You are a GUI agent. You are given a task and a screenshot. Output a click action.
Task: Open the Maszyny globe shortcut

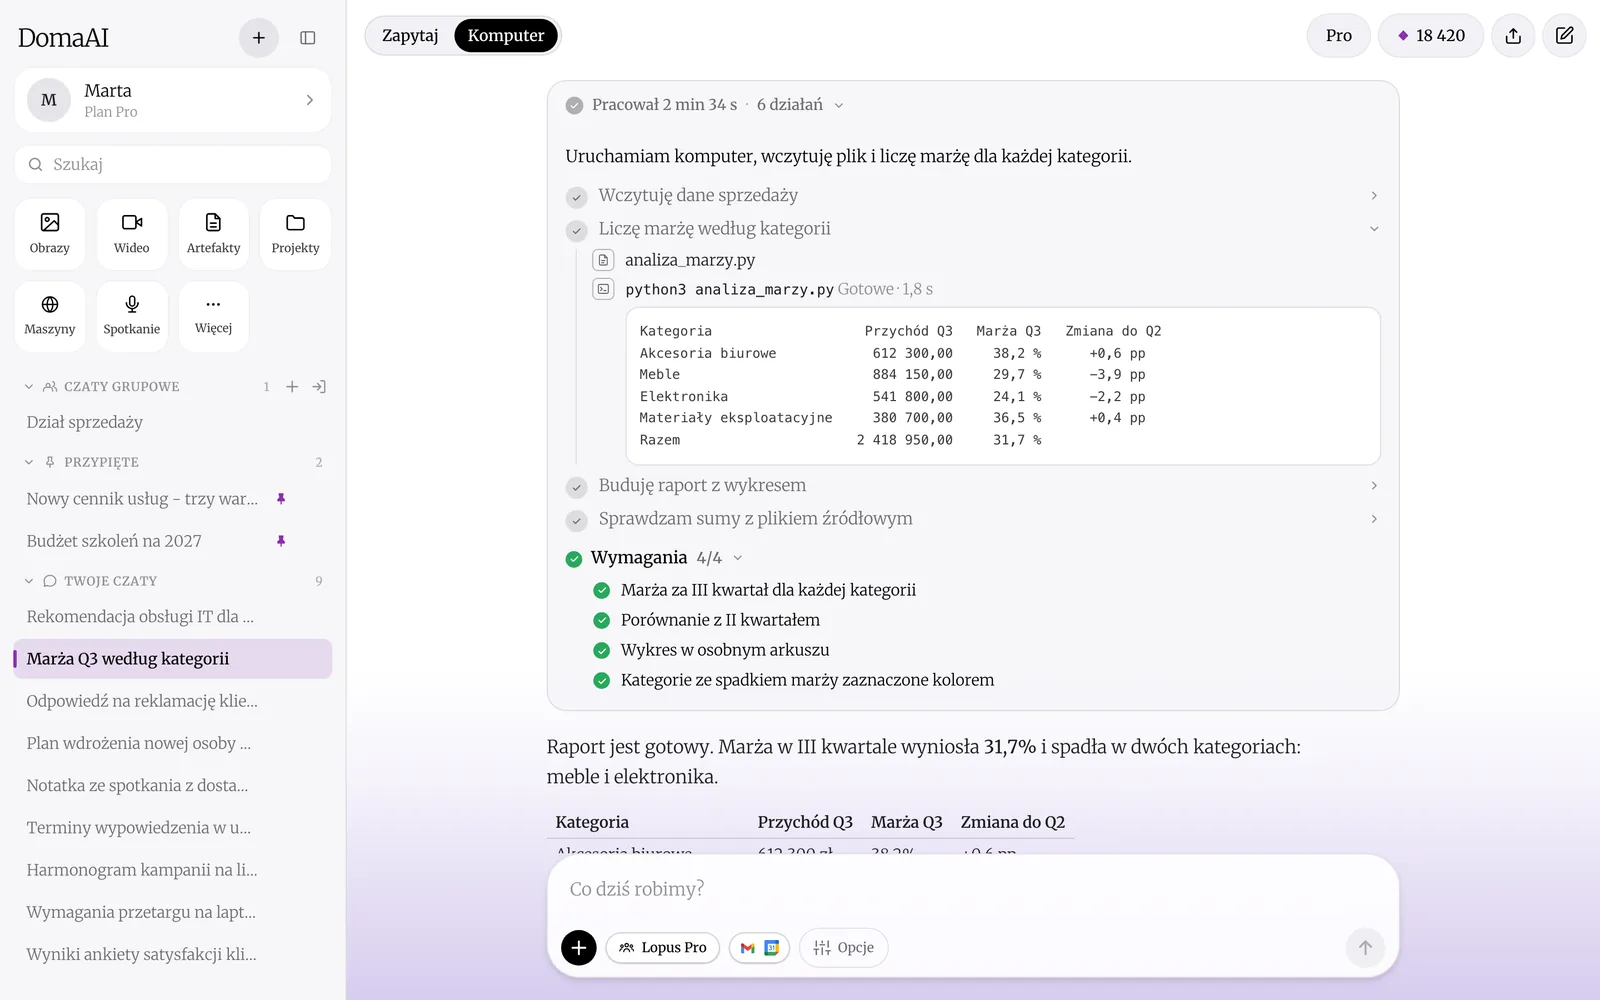point(50,316)
